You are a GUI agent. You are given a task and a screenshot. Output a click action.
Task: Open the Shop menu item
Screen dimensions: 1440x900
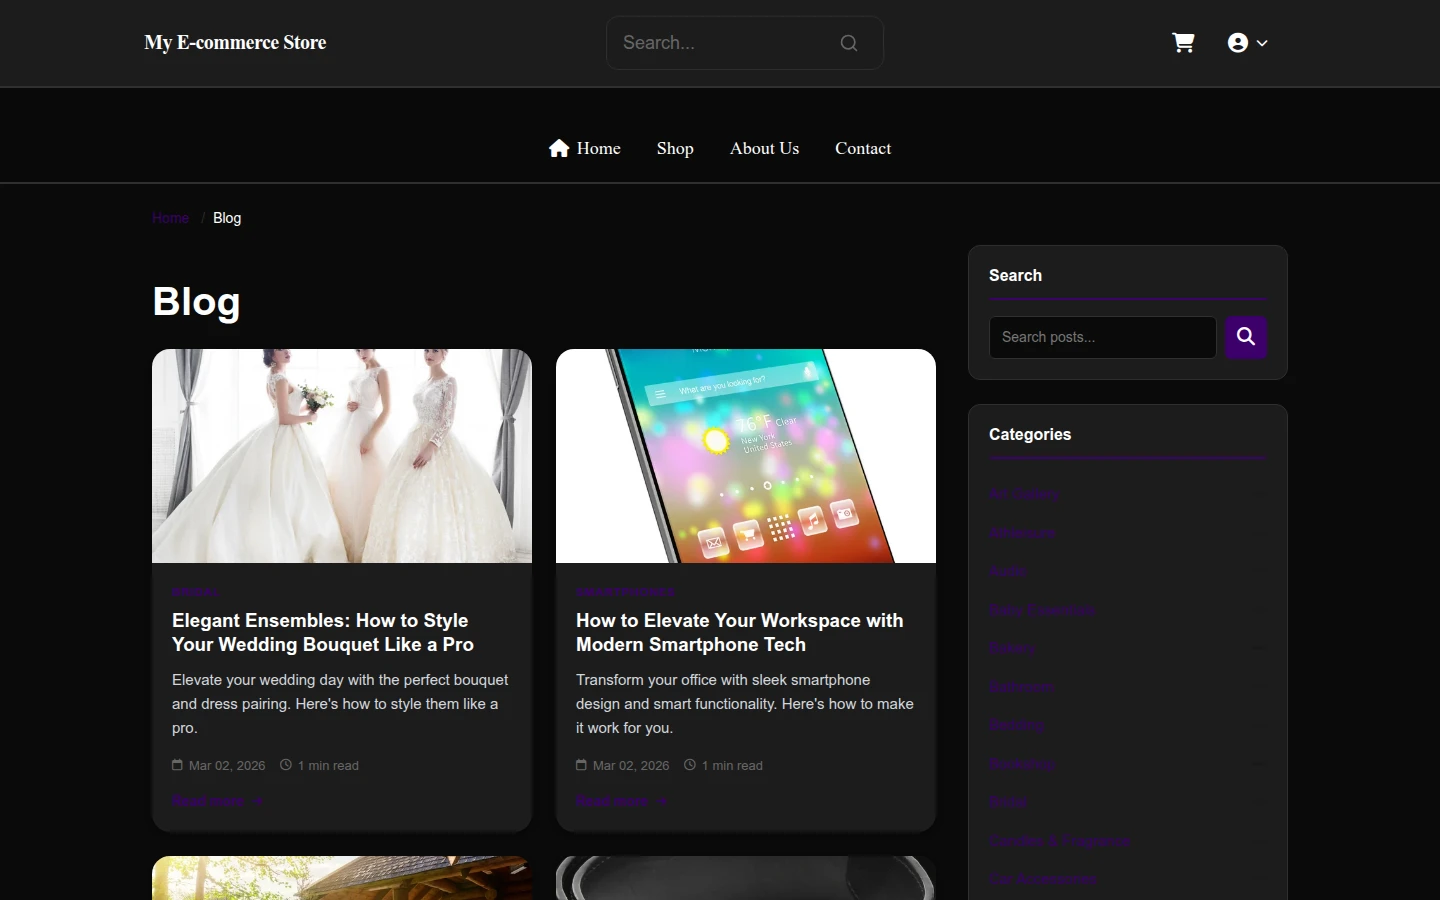[675, 148]
